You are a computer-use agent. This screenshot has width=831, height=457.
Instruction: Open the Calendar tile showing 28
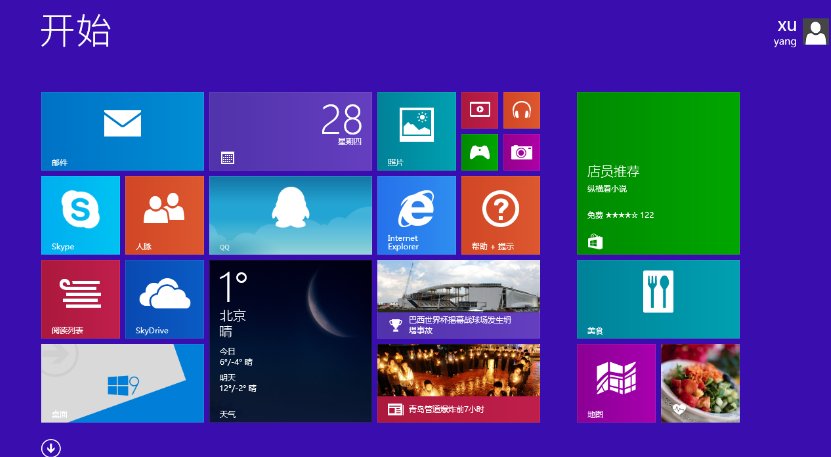point(290,131)
